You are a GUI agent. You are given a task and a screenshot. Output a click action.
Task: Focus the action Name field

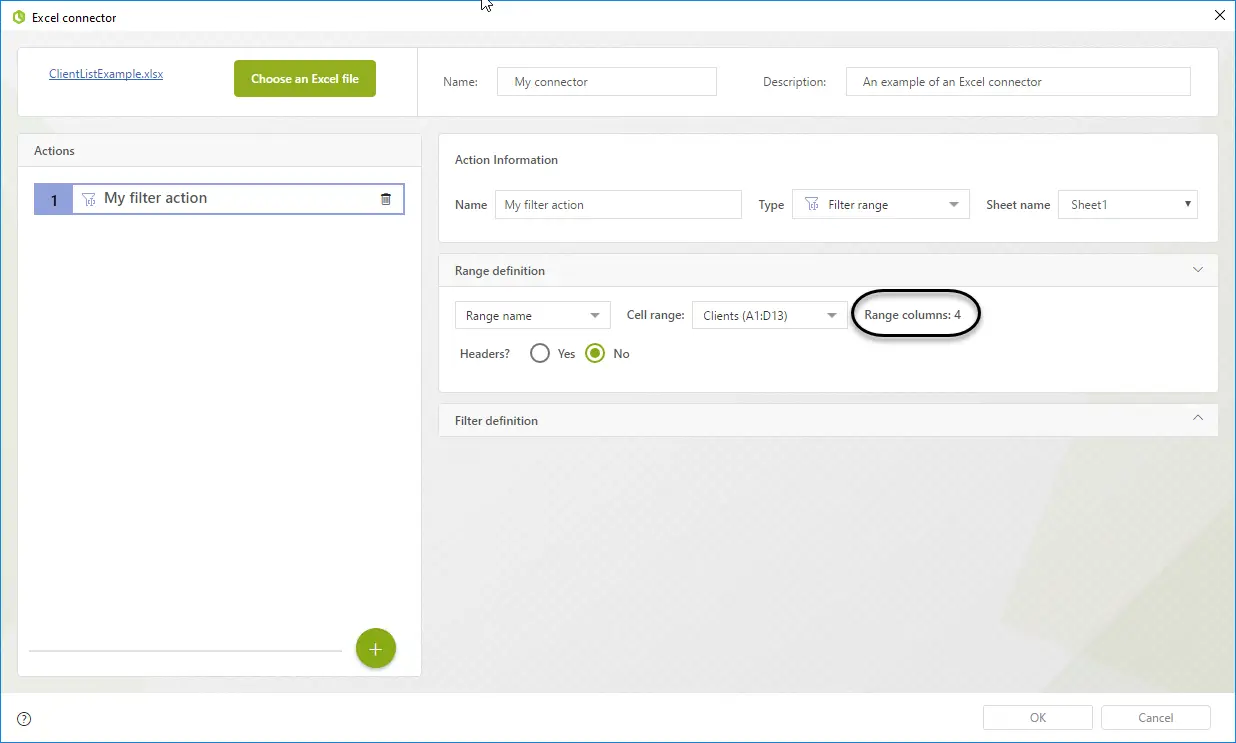(618, 205)
